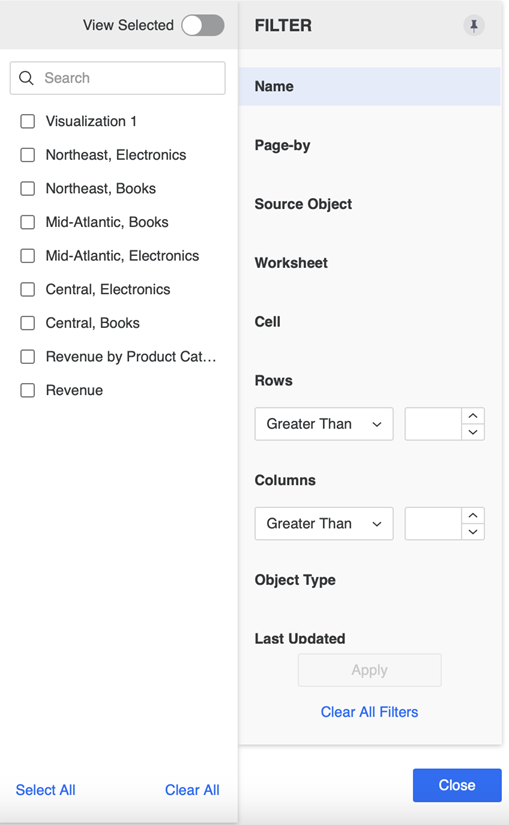This screenshot has height=825, width=509.
Task: Decrease the Rows value with down arrow
Action: (x=473, y=432)
